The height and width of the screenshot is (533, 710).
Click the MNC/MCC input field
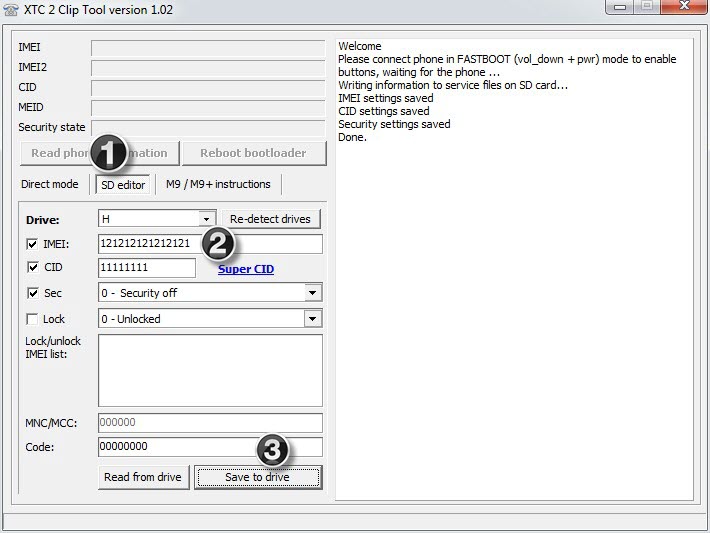click(x=210, y=423)
